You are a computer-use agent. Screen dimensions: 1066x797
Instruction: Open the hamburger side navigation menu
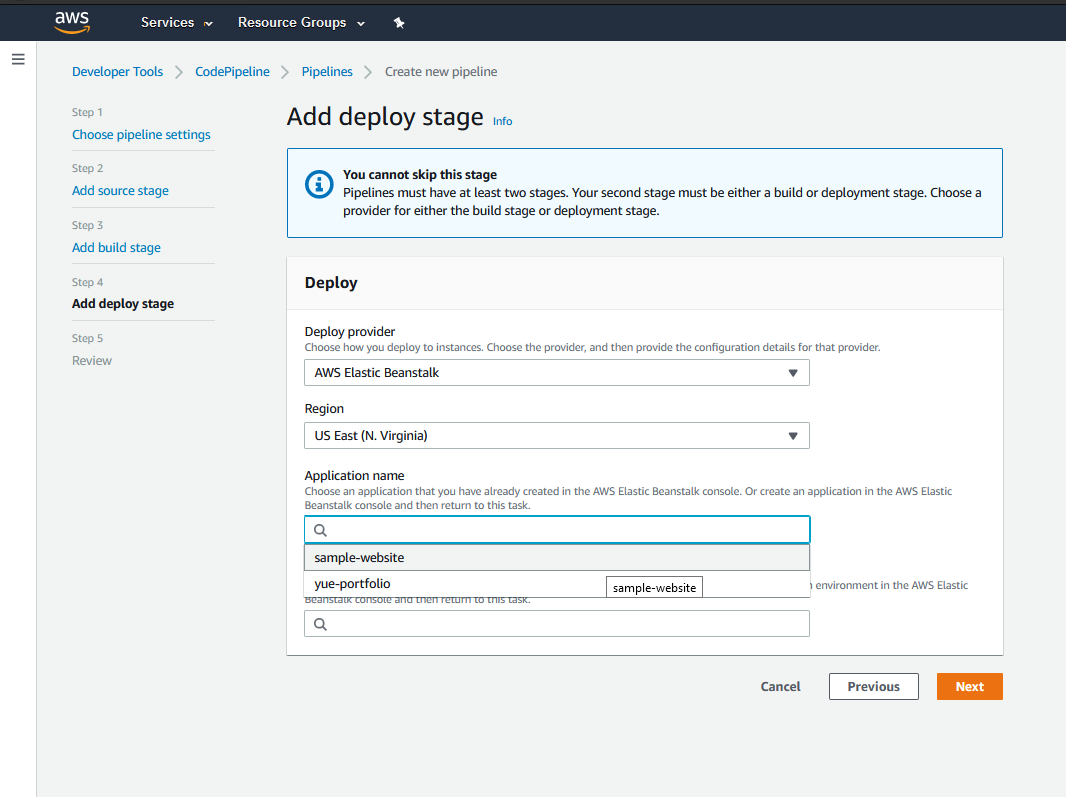click(x=18, y=59)
